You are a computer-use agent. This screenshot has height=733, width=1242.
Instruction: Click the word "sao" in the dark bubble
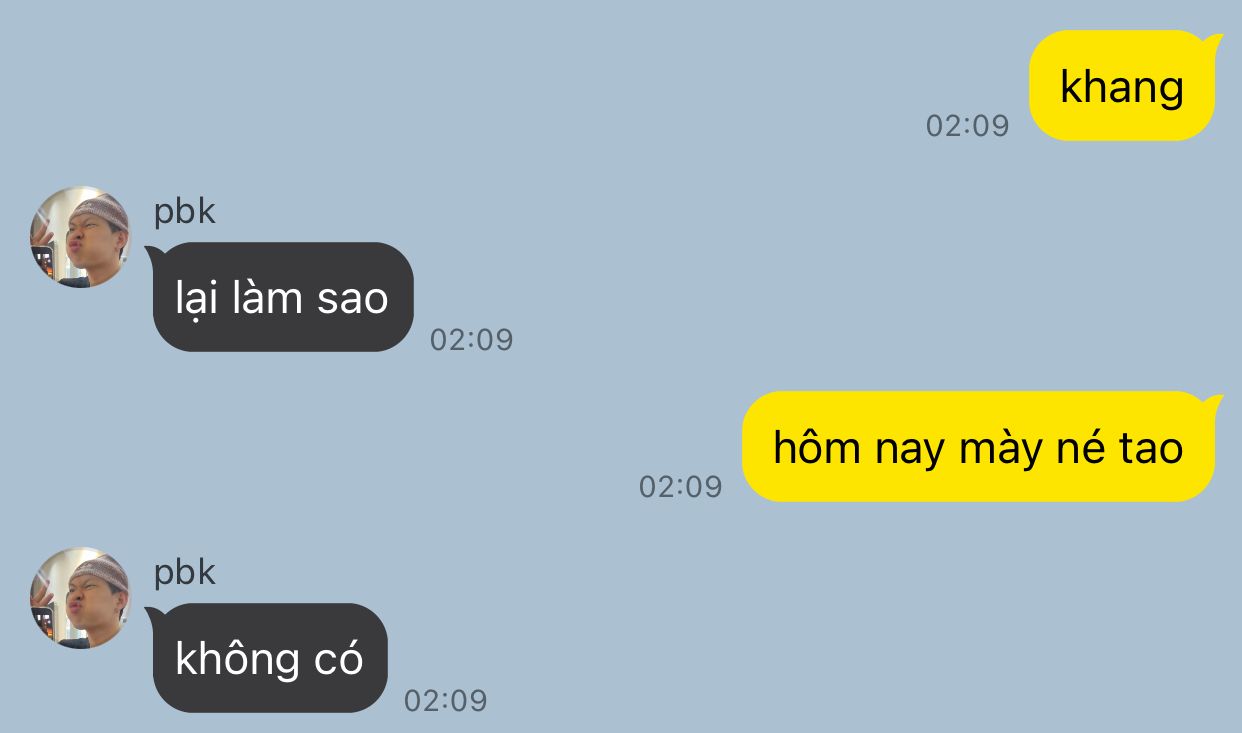point(353,299)
